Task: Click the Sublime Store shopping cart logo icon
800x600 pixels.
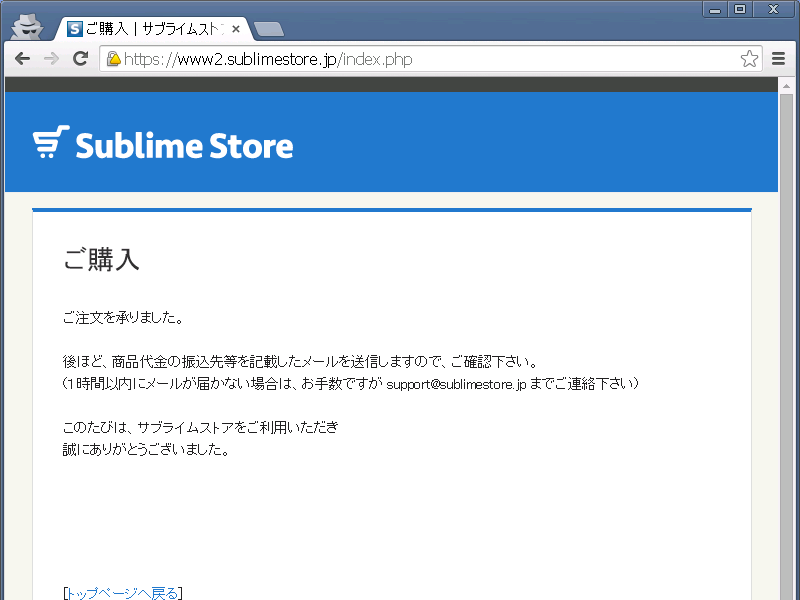Action: (x=51, y=142)
